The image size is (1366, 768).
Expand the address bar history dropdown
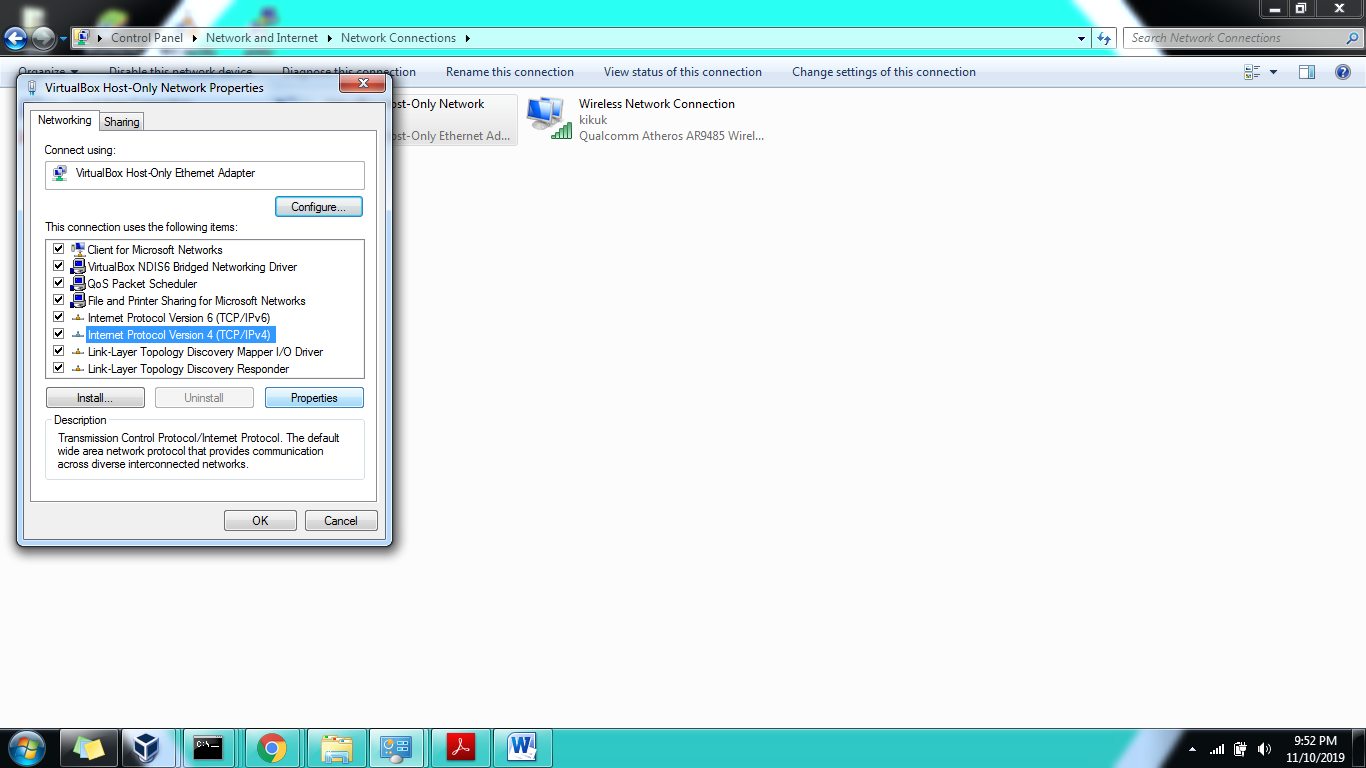click(x=1082, y=38)
